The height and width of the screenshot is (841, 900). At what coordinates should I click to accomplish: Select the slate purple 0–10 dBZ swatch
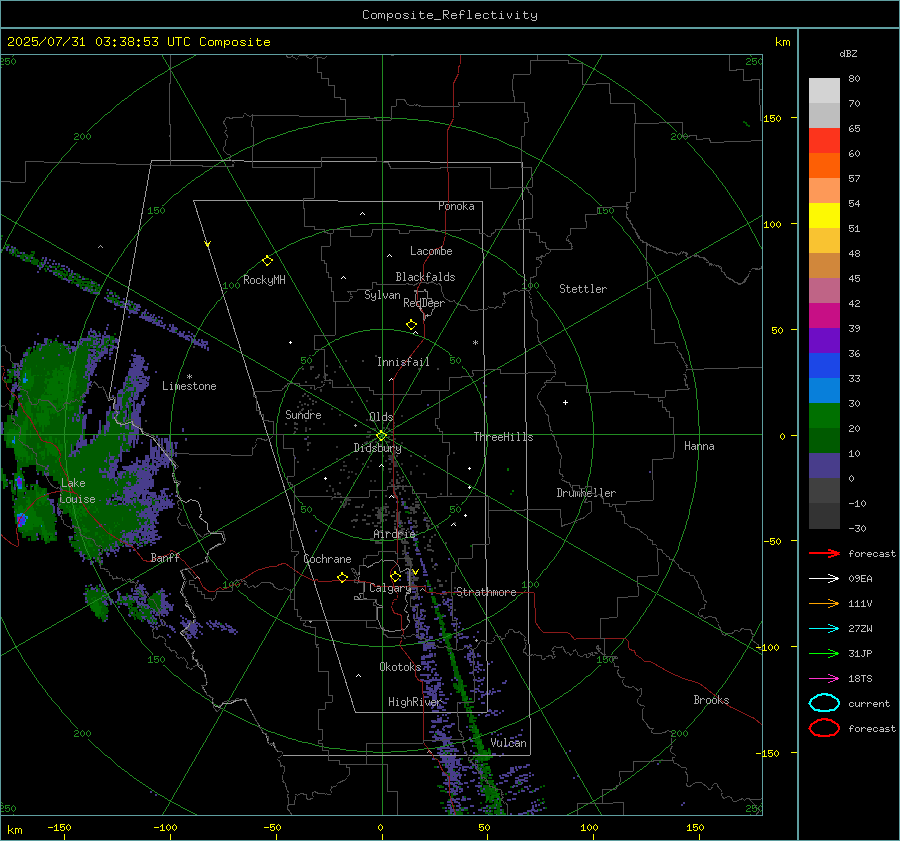(x=824, y=466)
